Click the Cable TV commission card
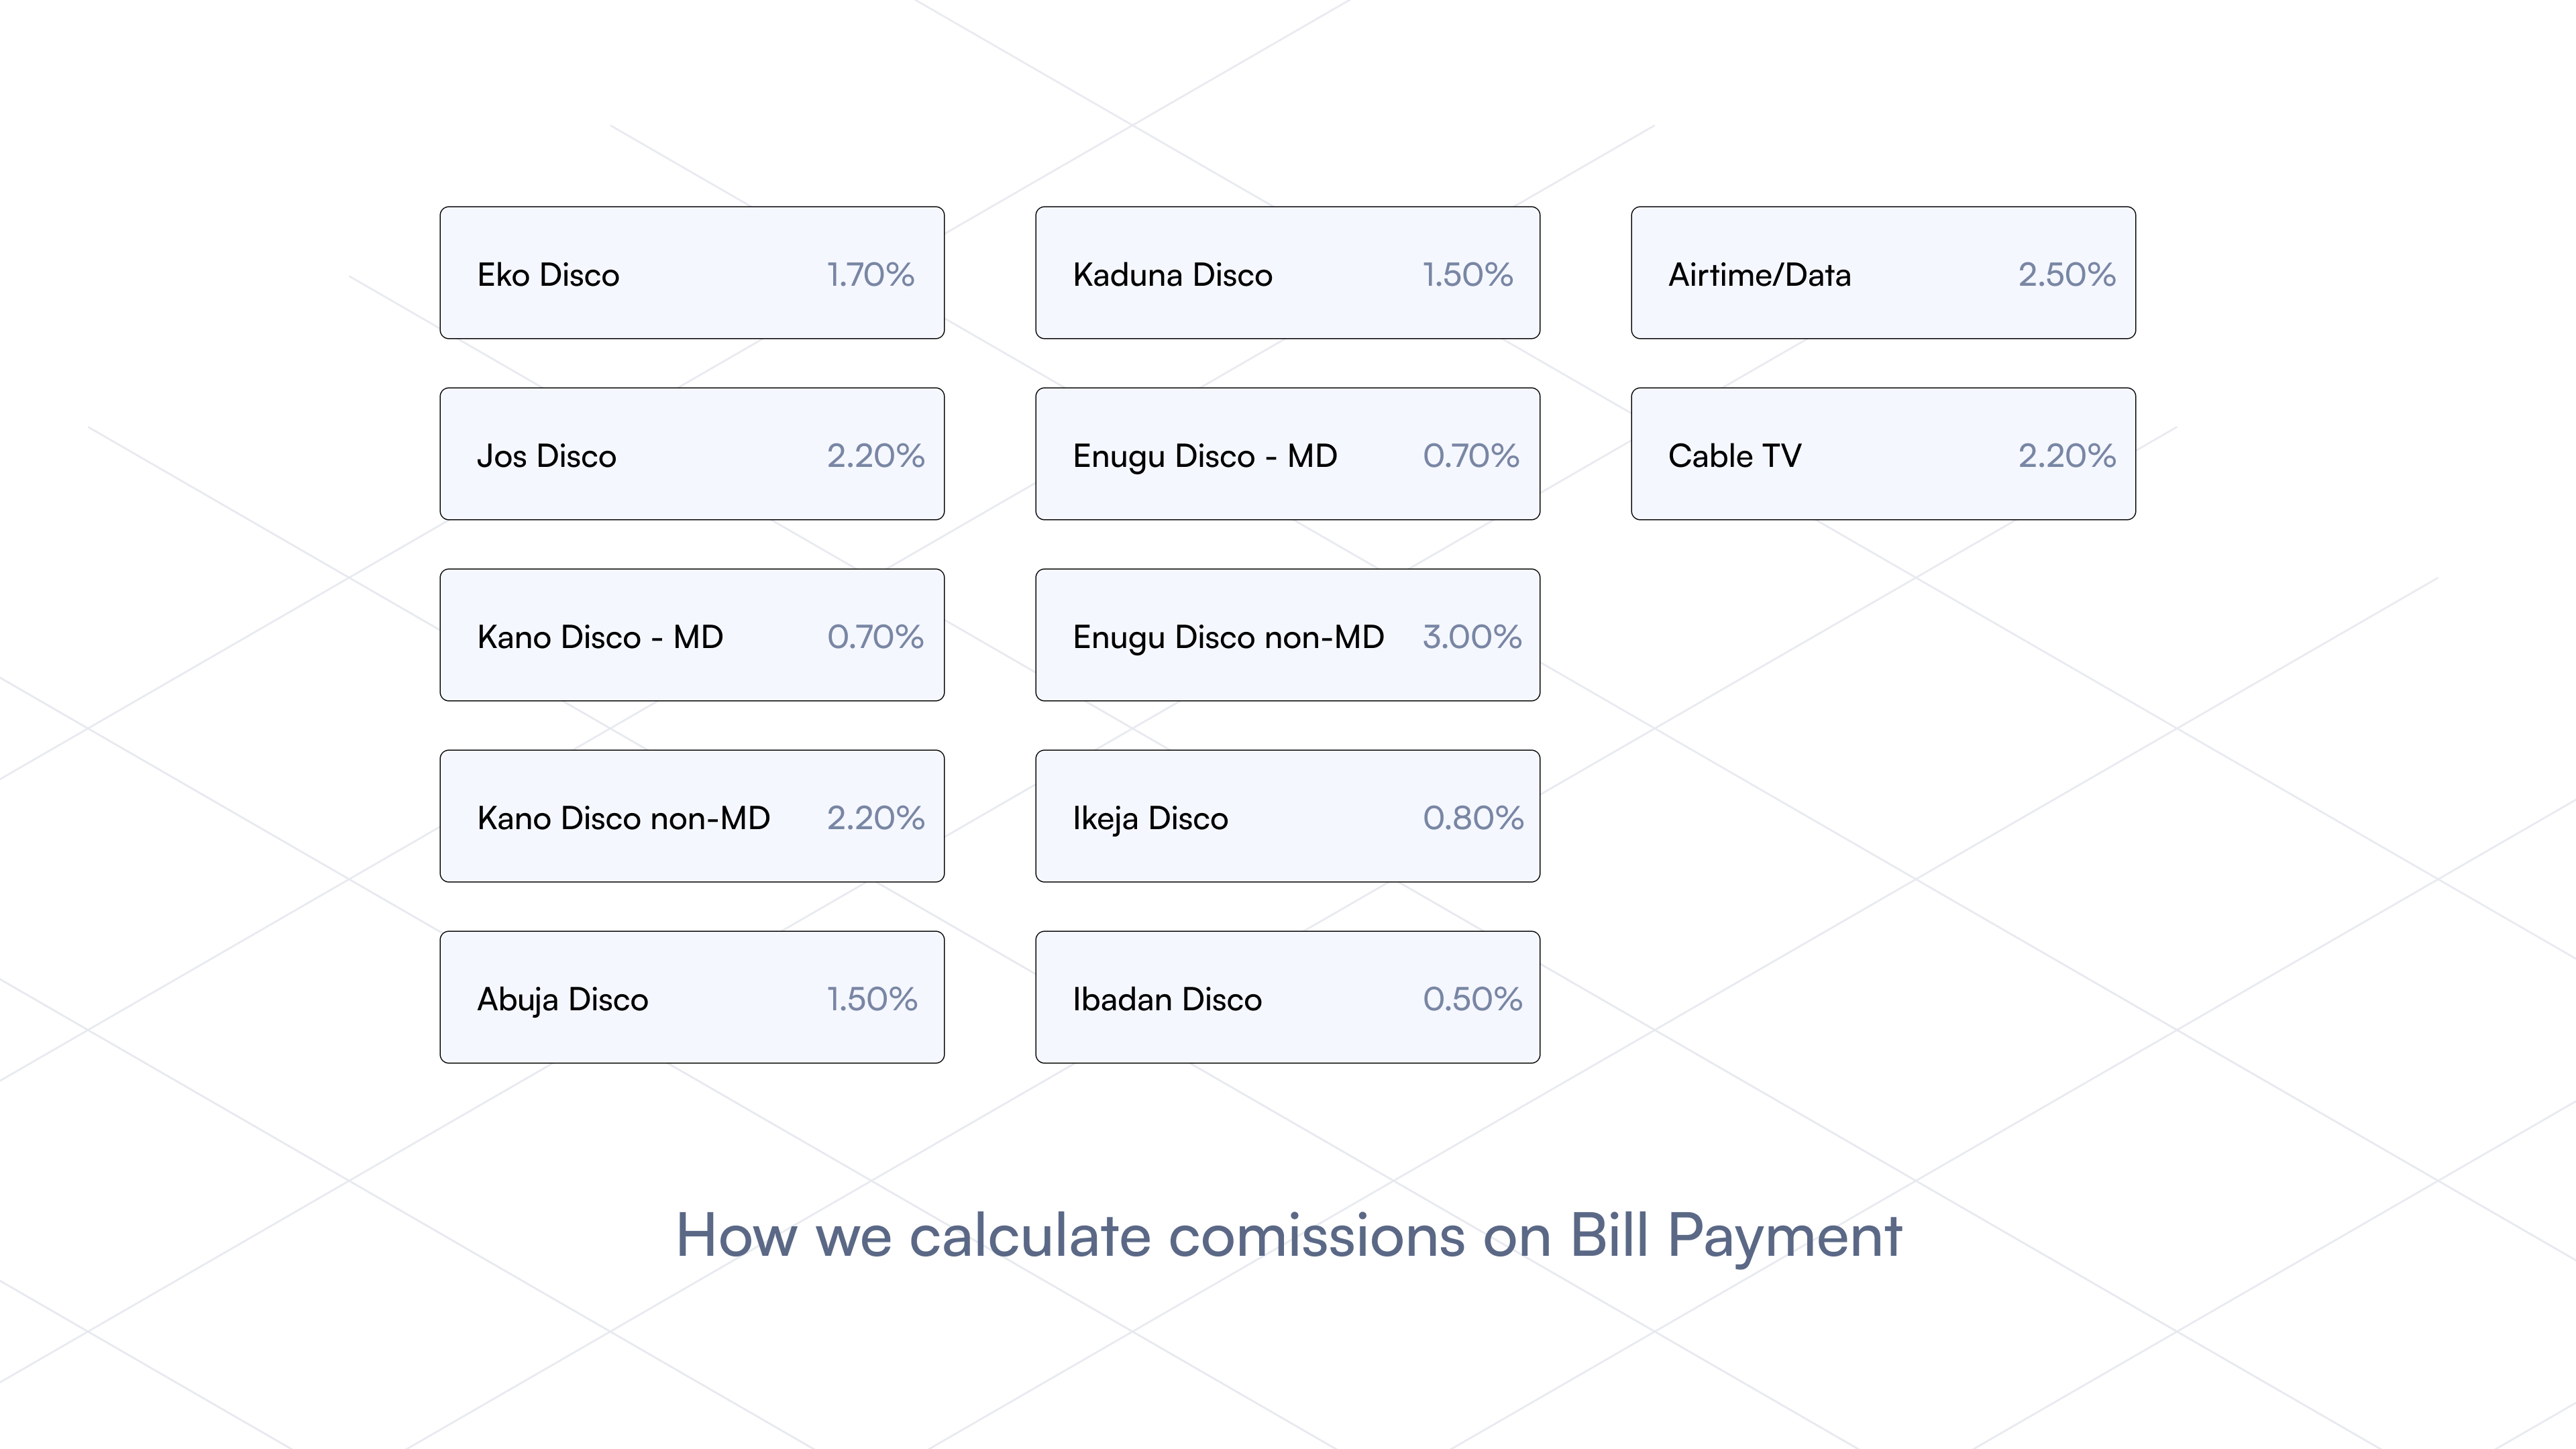 click(1882, 454)
